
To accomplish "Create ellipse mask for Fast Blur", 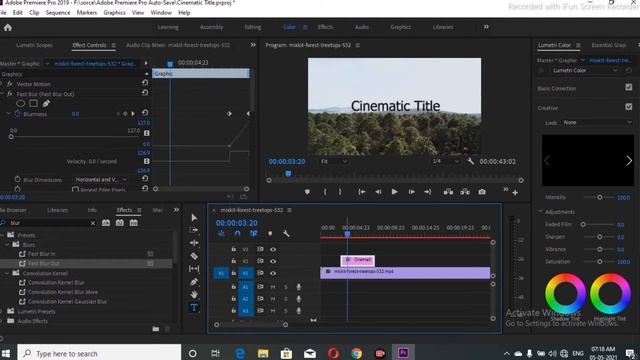I will [20, 104].
